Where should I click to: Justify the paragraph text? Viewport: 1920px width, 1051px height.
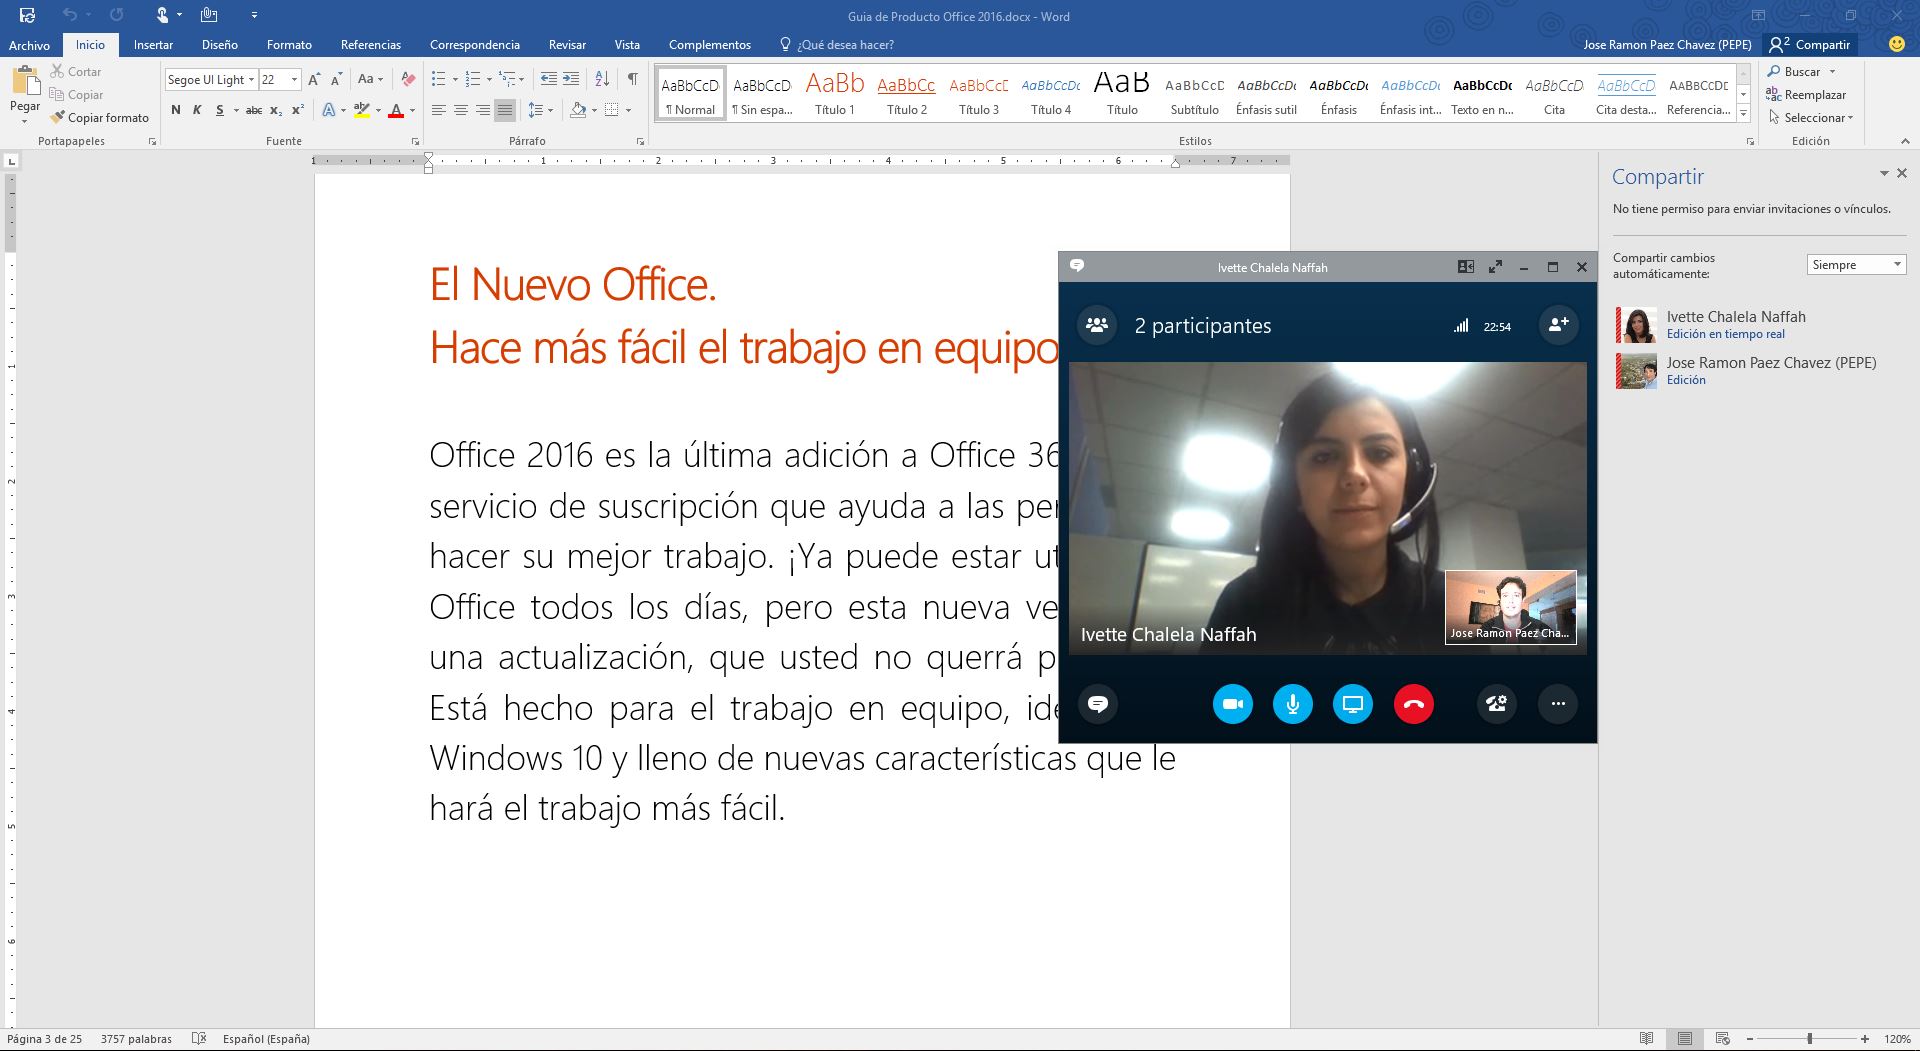pos(505,110)
